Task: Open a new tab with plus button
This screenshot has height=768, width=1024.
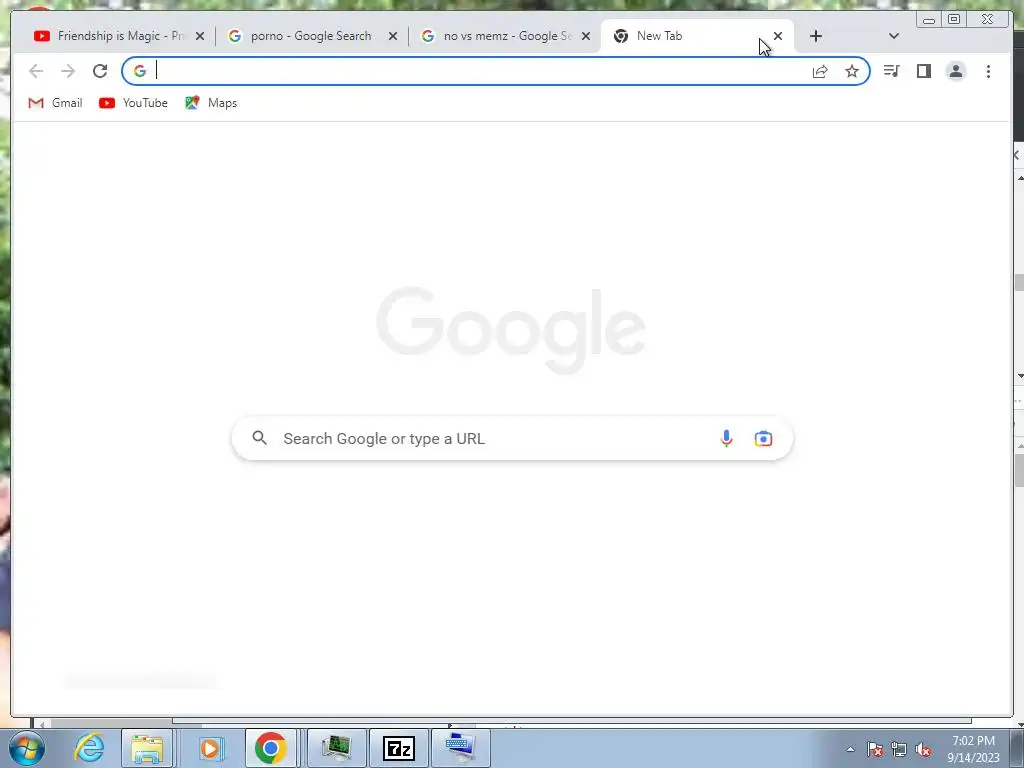Action: 816,37
